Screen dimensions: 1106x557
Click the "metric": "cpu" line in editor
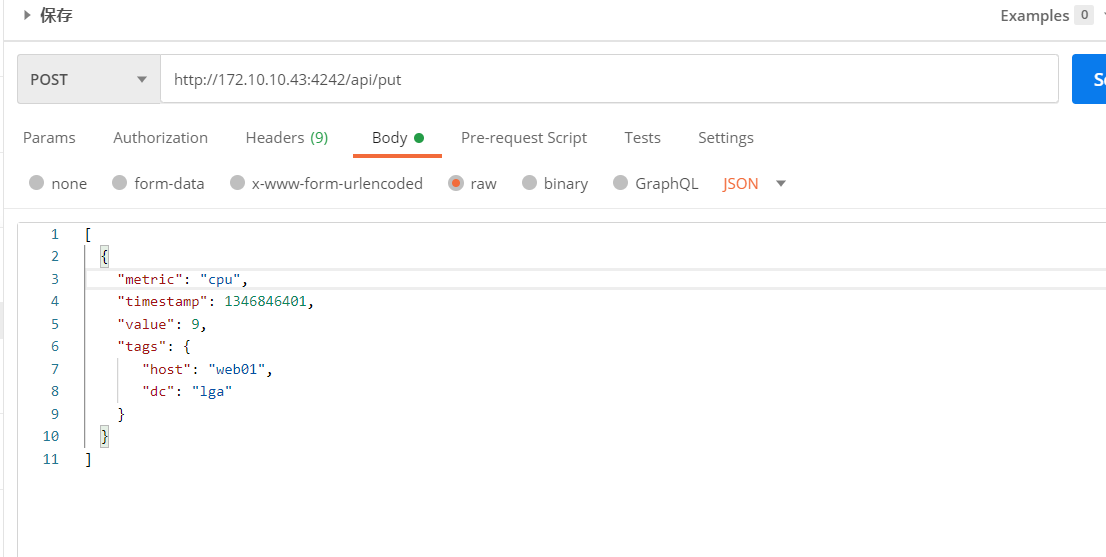[x=183, y=278]
